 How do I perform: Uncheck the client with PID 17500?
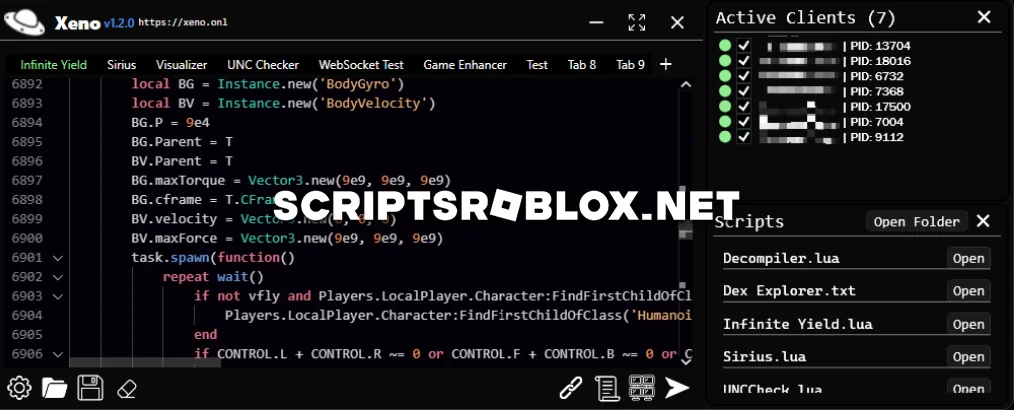(744, 107)
